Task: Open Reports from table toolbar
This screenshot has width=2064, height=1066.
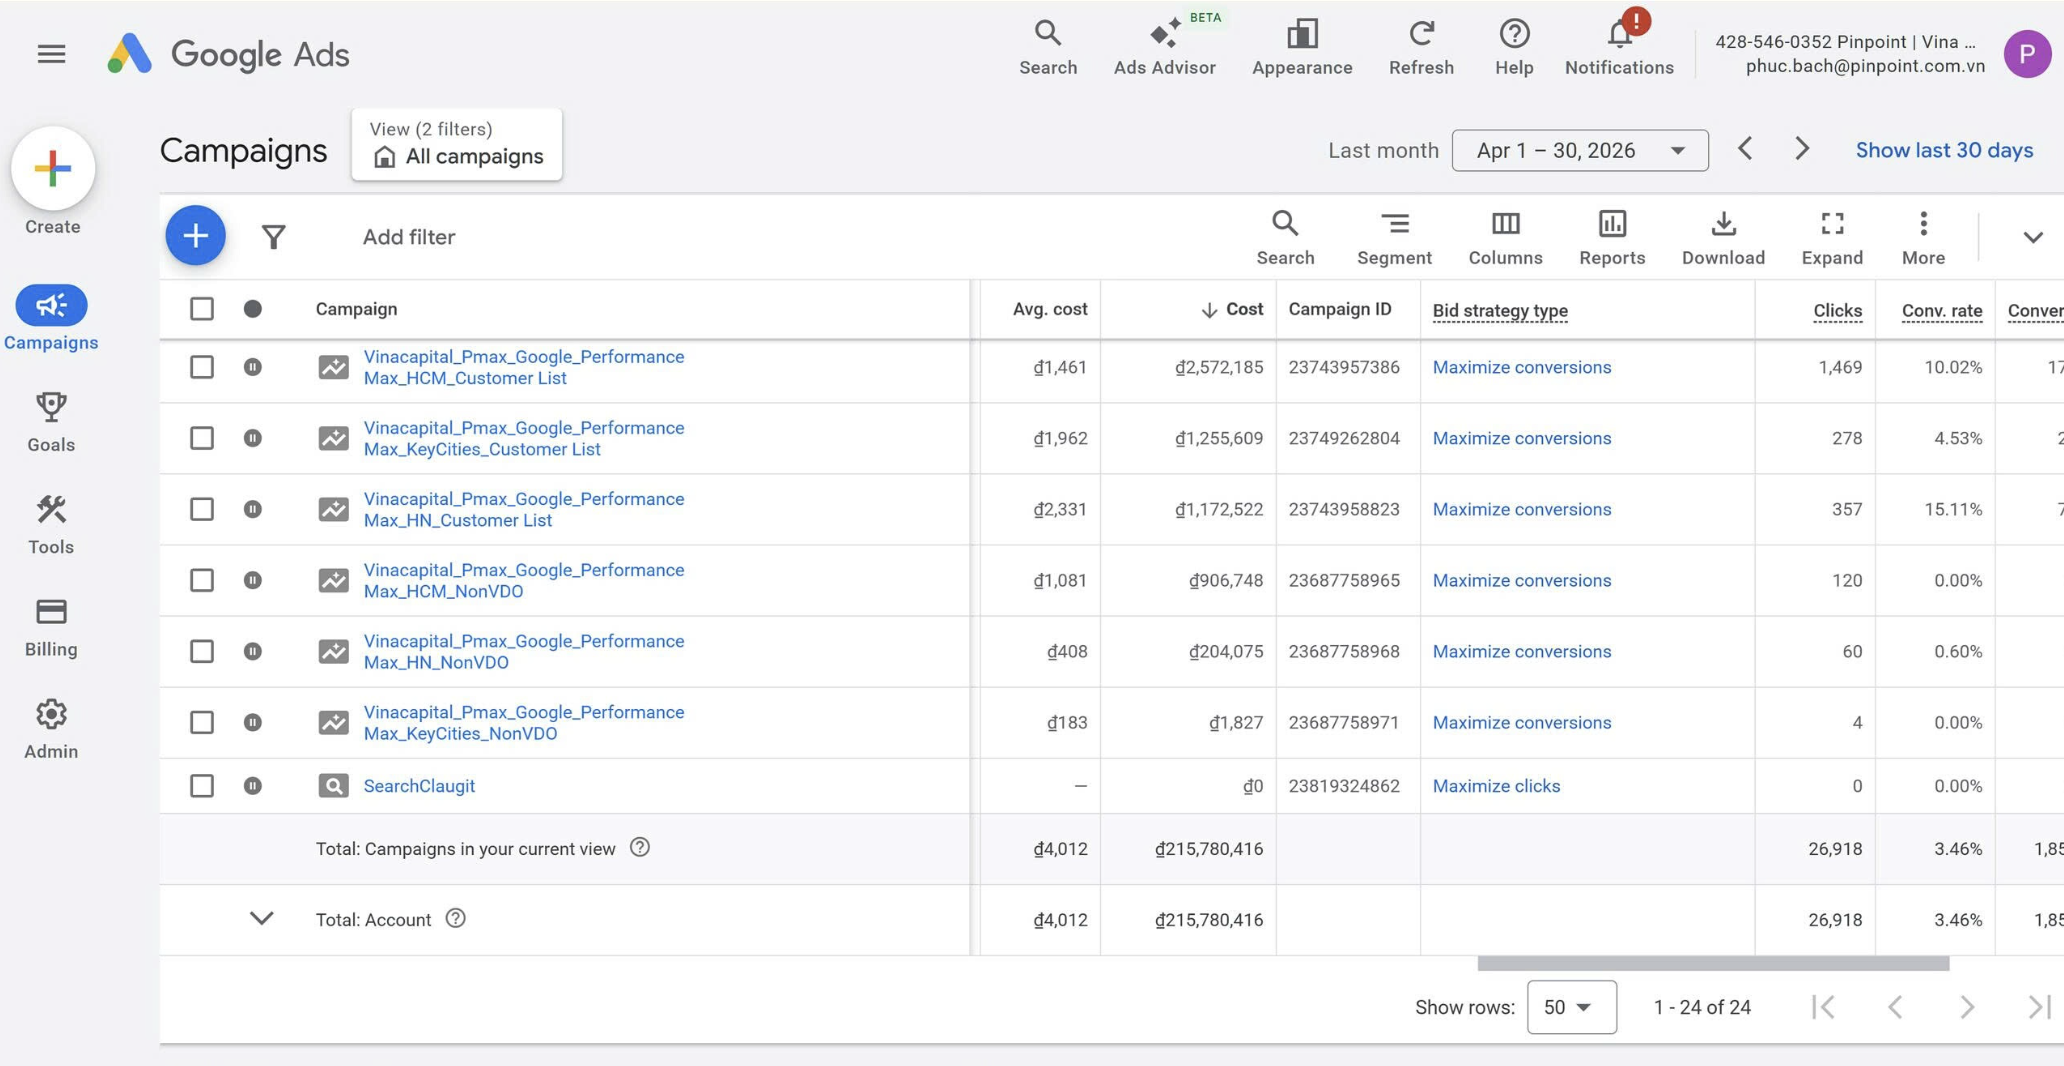Action: coord(1612,237)
